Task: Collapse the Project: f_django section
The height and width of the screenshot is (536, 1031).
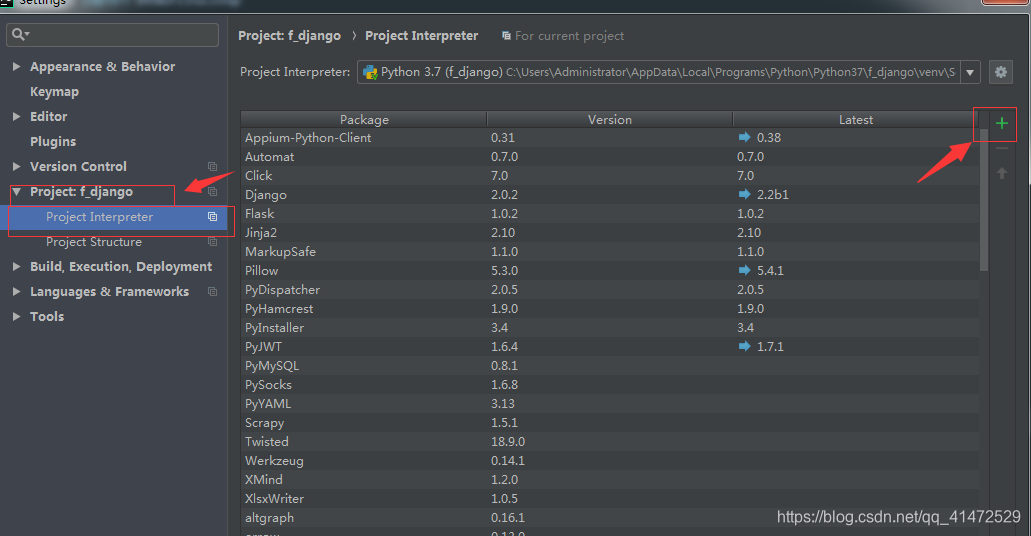Action: click(x=16, y=191)
